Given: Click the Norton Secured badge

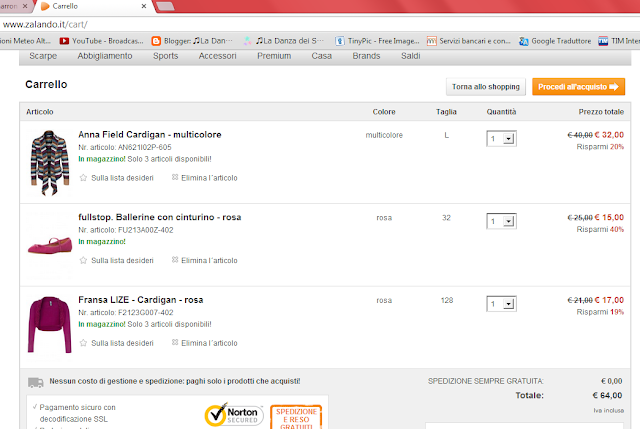Looking at the screenshot, I should 234,414.
